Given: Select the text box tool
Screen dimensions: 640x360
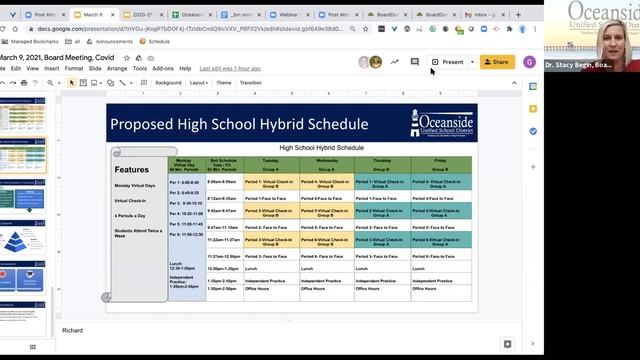Looking at the screenshot, I should [x=83, y=83].
